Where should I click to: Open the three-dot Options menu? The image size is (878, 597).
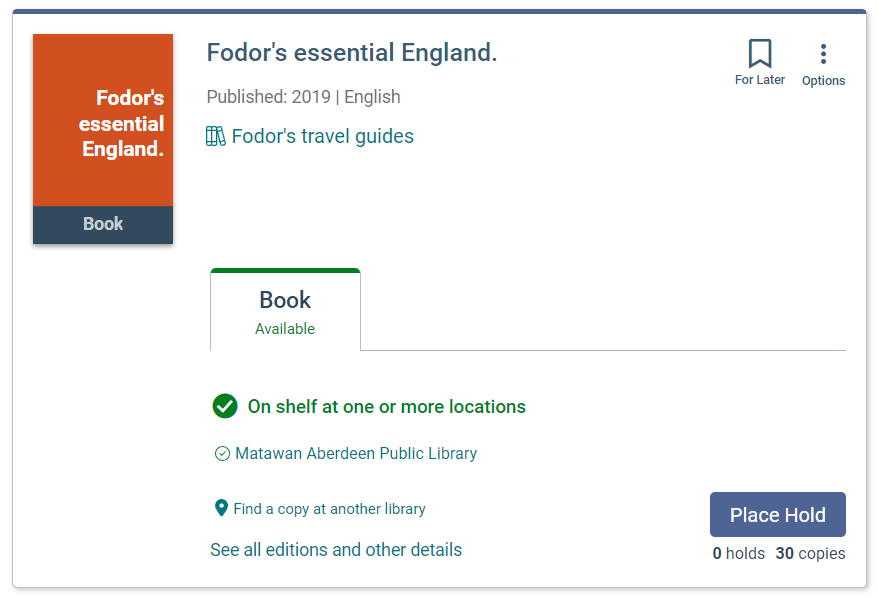click(823, 55)
